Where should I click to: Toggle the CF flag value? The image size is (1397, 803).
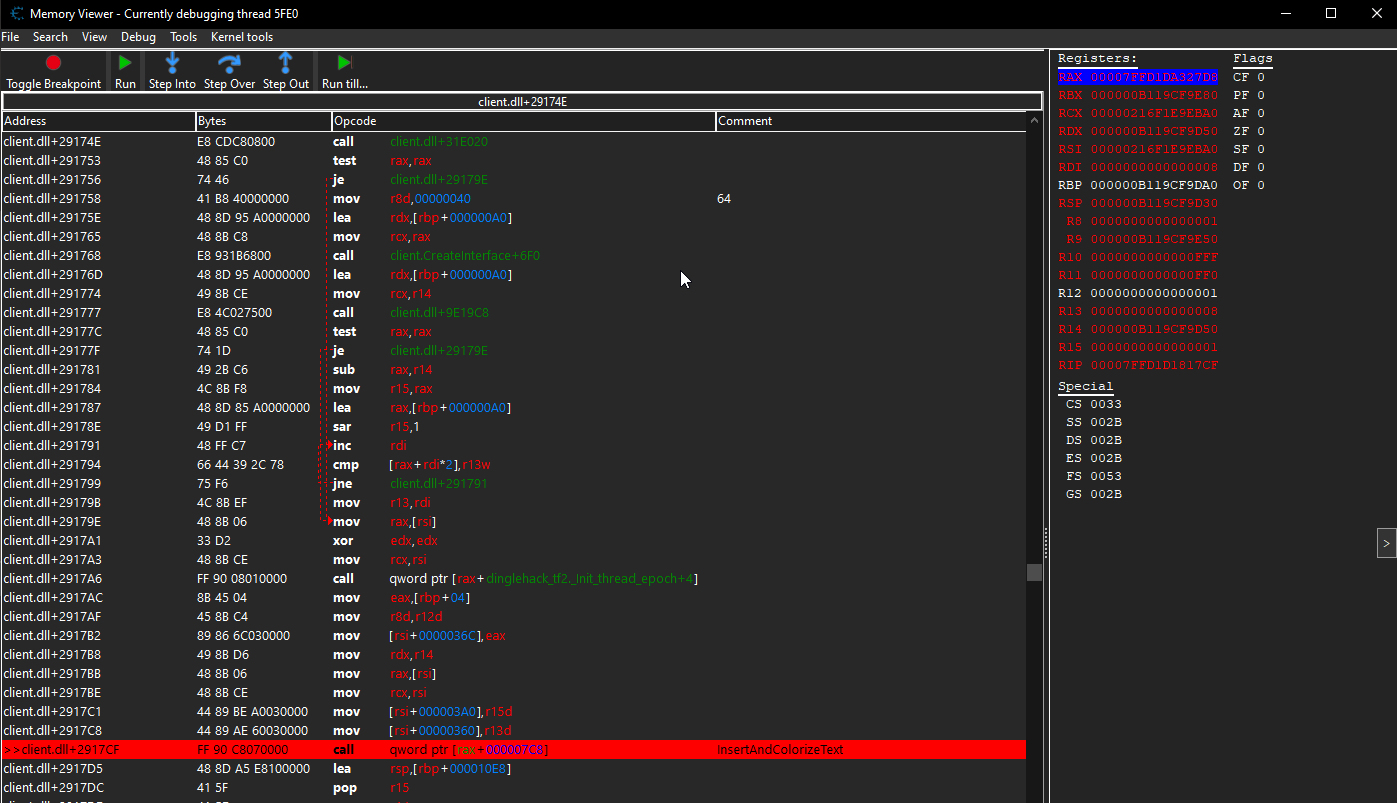[x=1249, y=77]
